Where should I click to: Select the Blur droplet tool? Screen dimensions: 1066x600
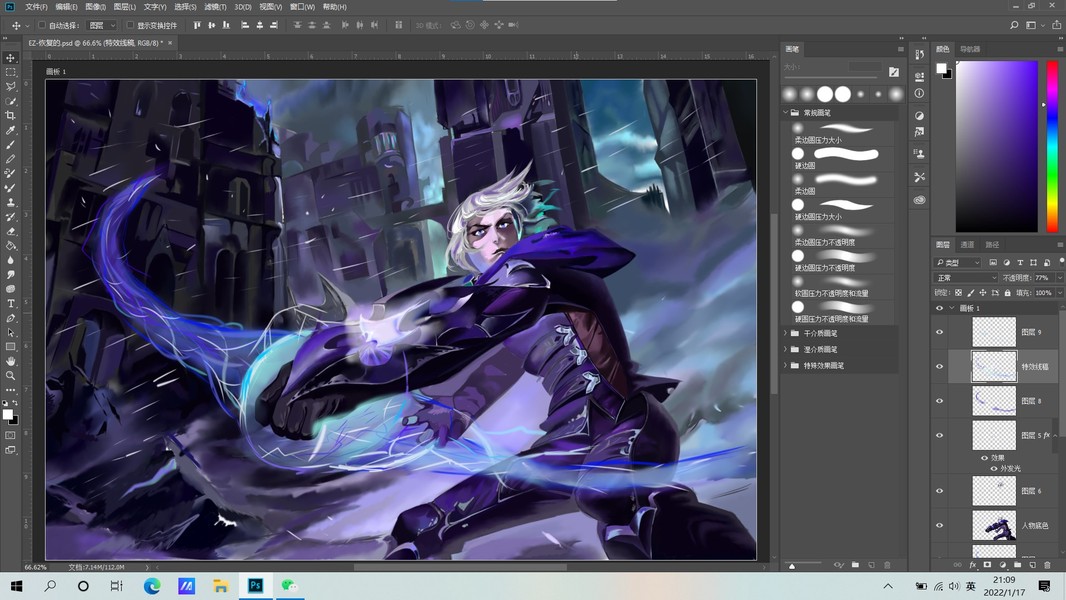(x=10, y=260)
